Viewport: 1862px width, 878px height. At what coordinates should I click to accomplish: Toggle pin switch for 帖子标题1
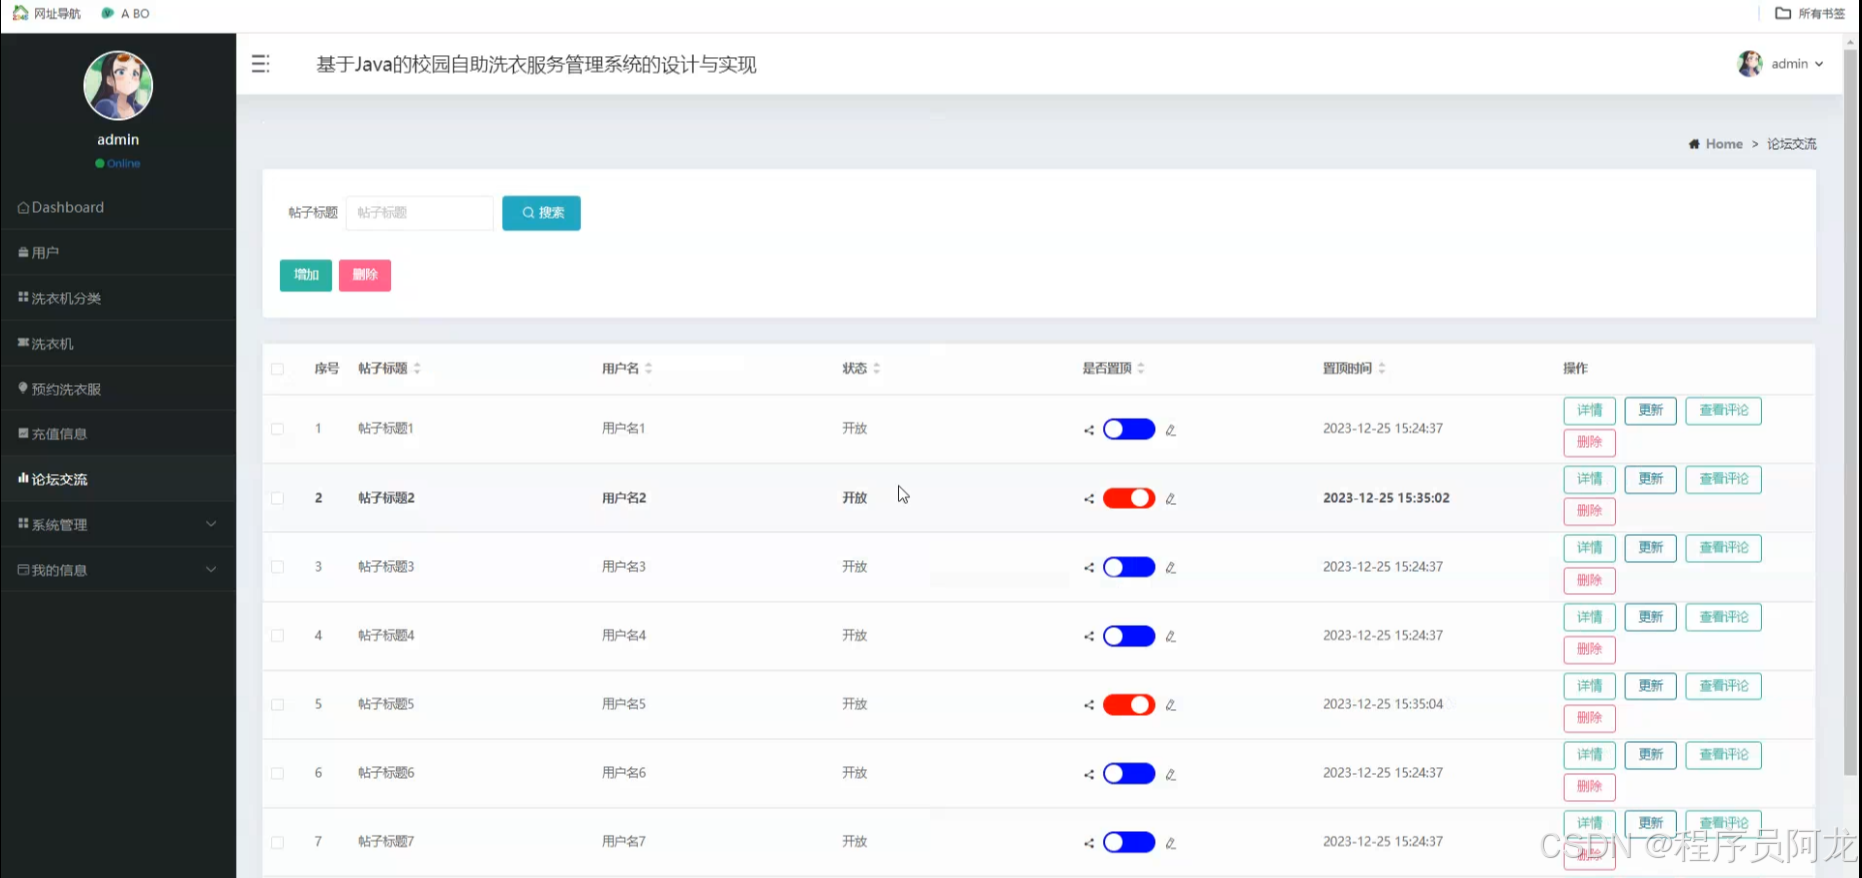(x=1129, y=429)
